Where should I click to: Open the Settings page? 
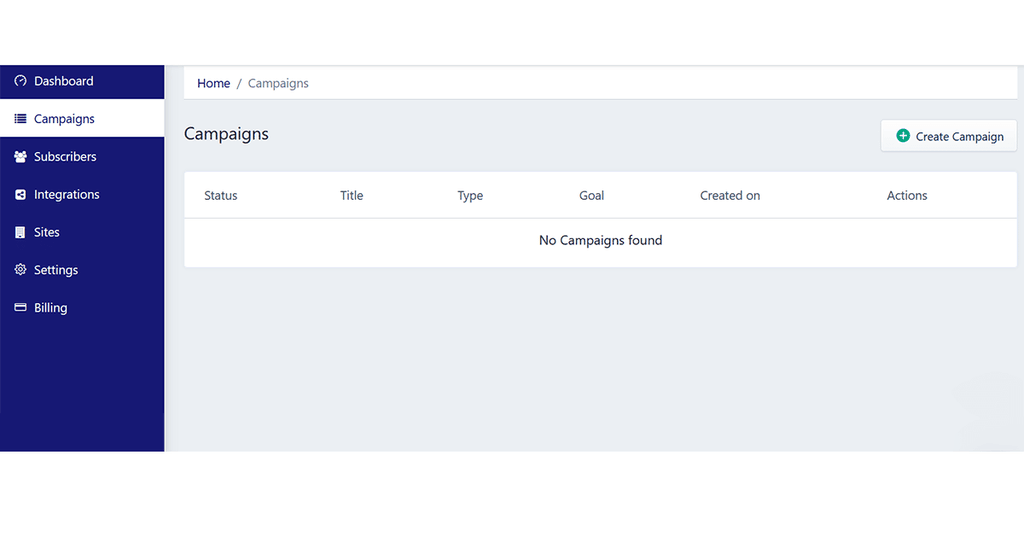tap(82, 270)
